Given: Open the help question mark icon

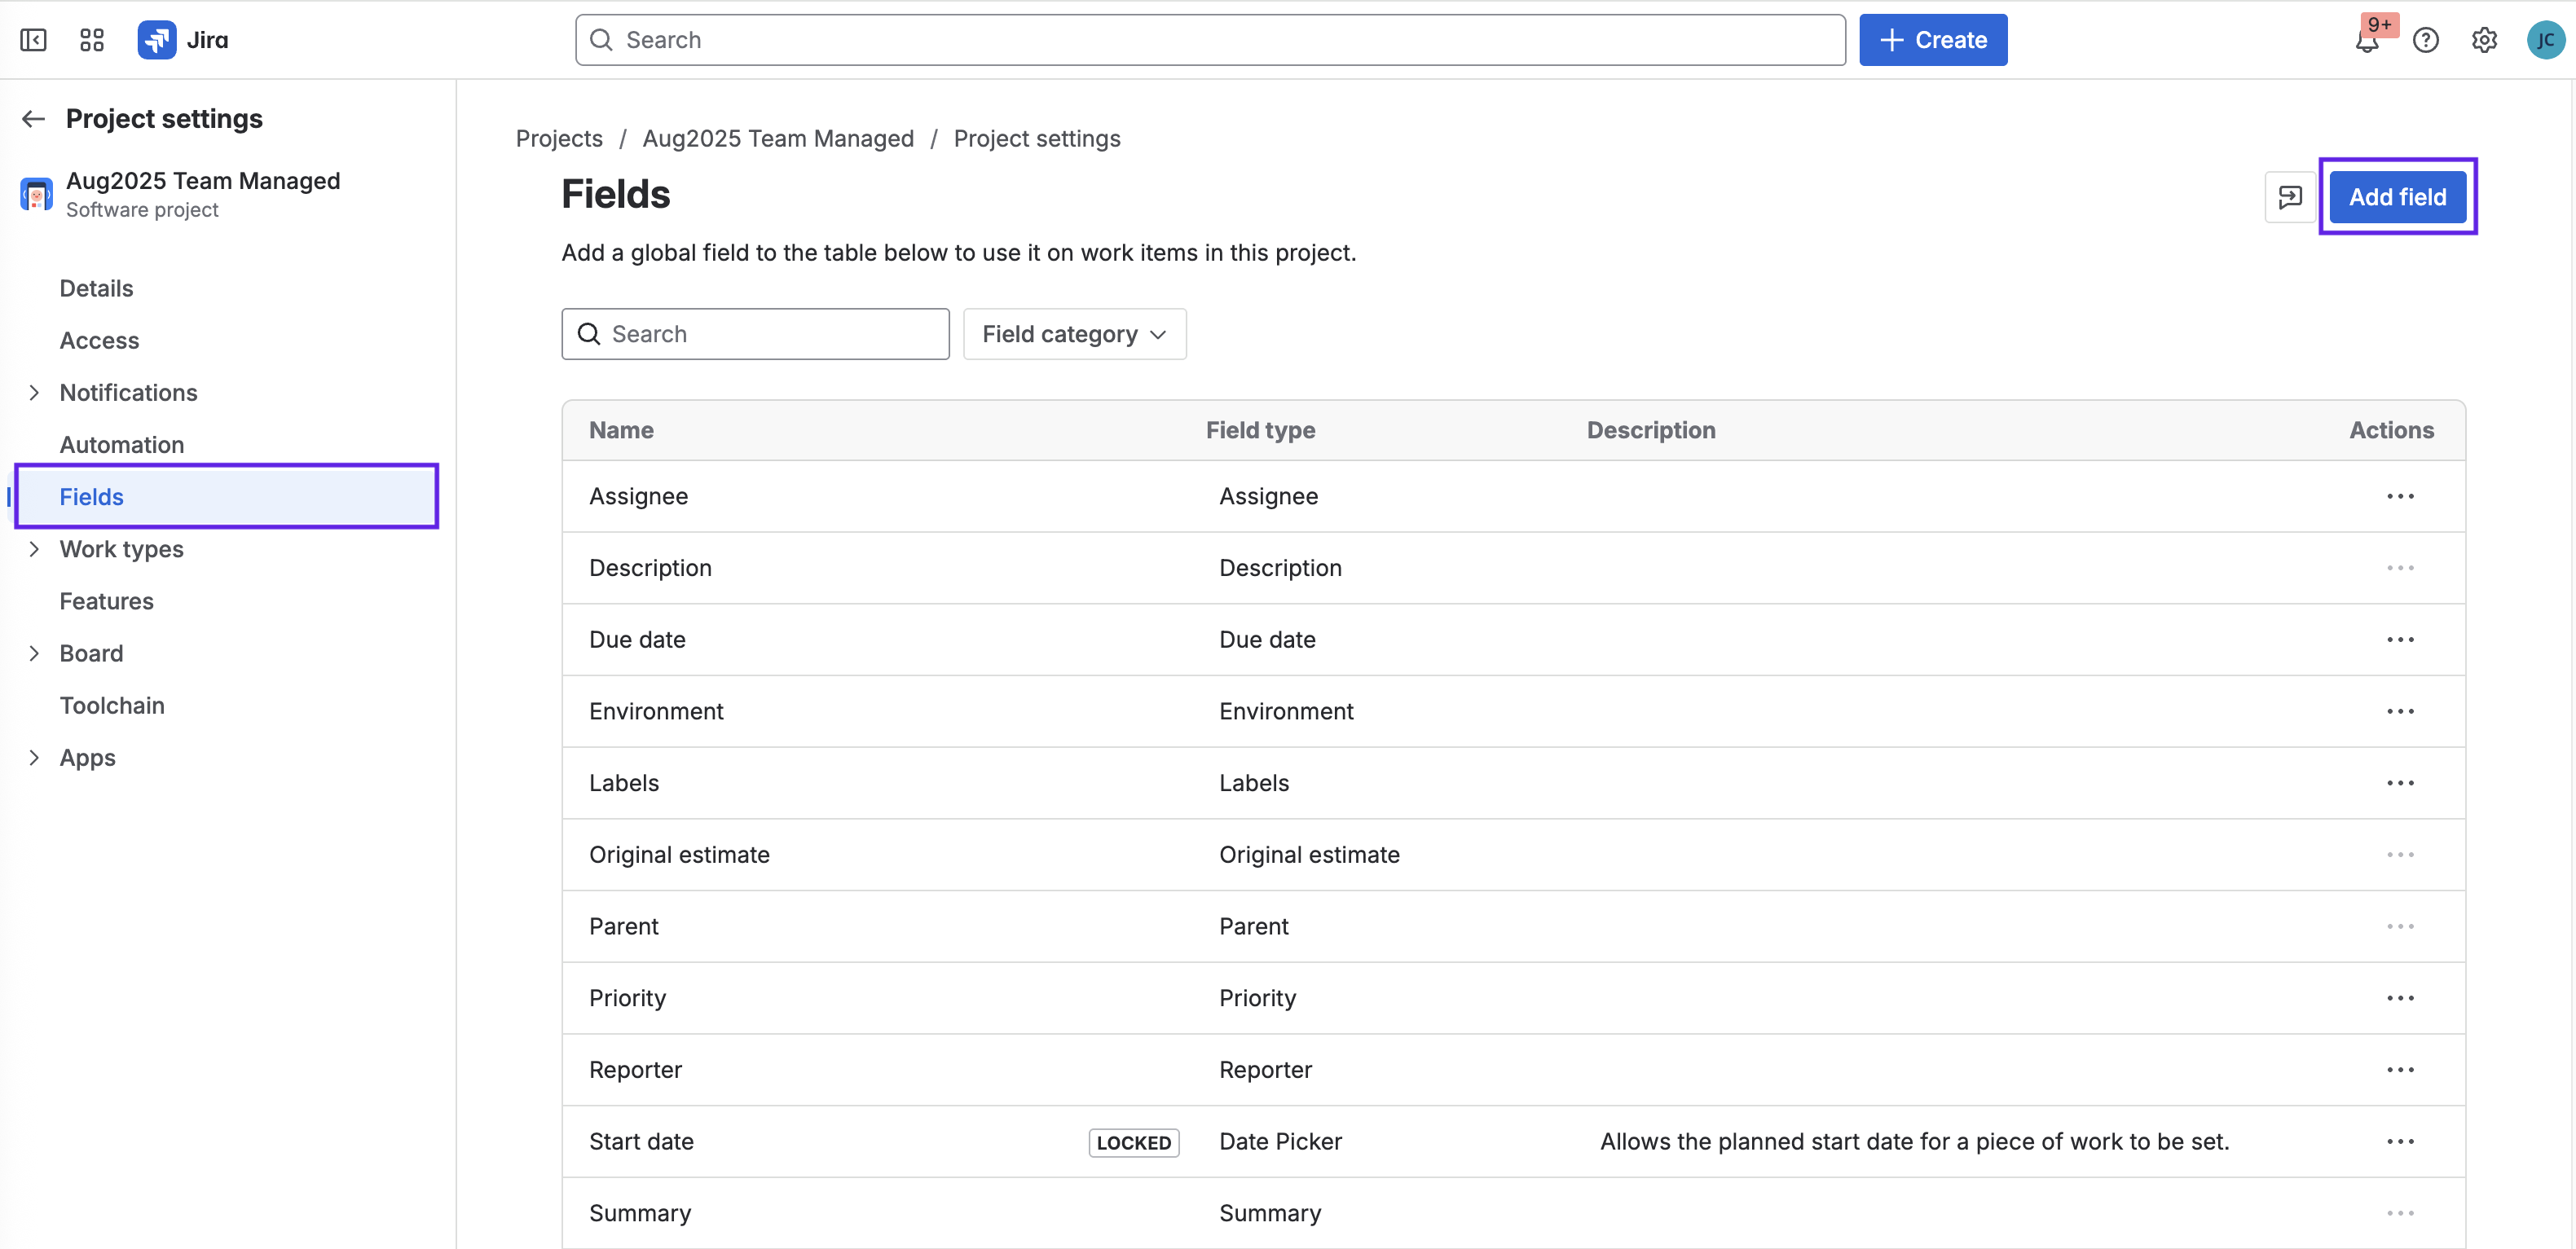Looking at the screenshot, I should click(x=2425, y=40).
